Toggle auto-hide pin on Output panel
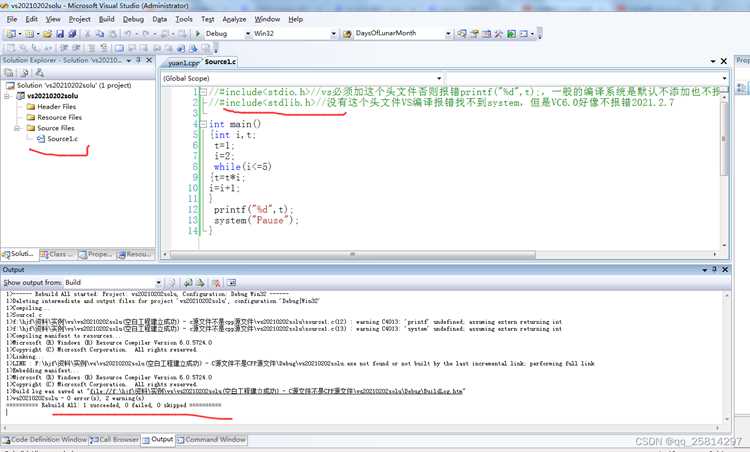 tap(715, 269)
